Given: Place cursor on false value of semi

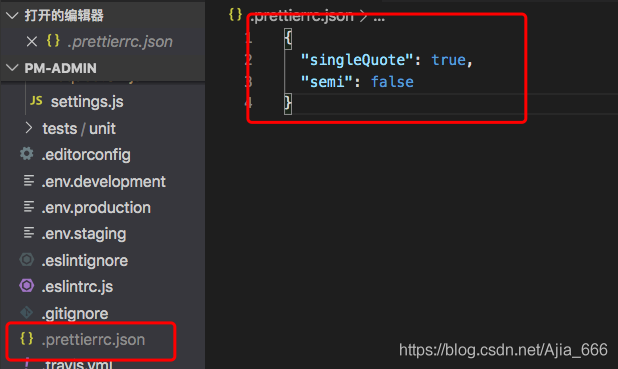Looking at the screenshot, I should click(x=392, y=82).
